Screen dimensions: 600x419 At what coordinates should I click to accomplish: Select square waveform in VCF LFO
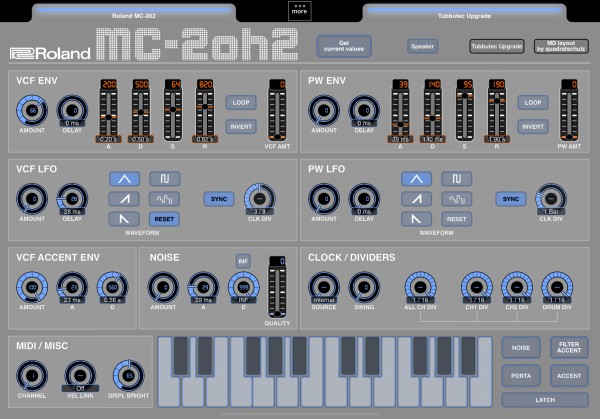(x=165, y=179)
